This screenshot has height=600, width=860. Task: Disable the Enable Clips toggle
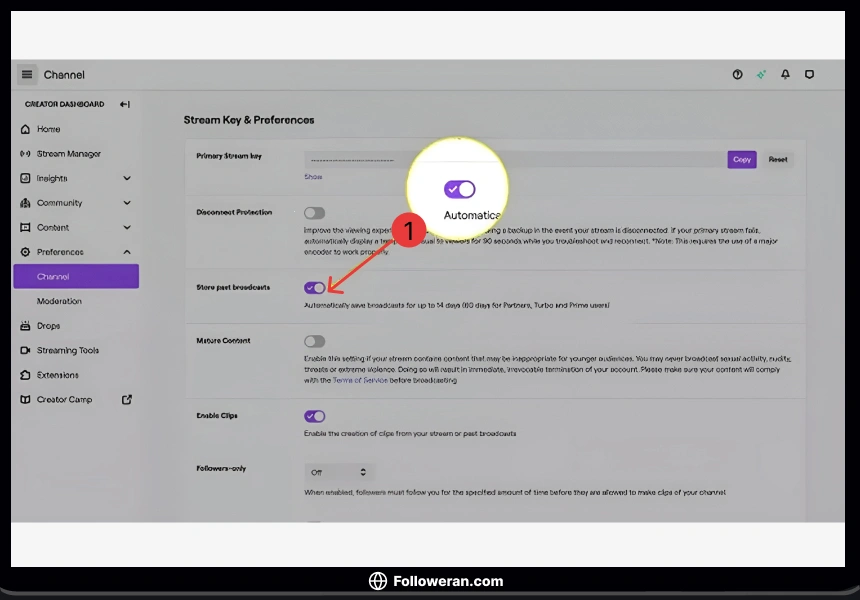[315, 416]
